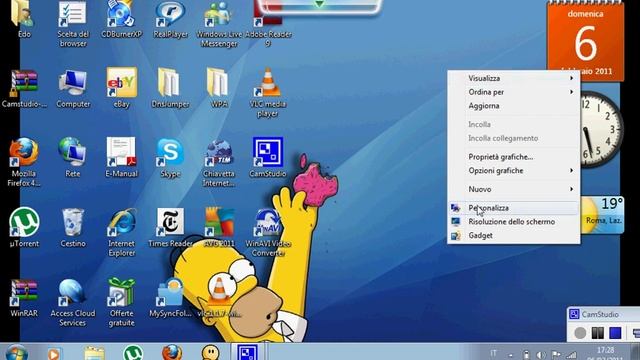This screenshot has width=640, height=360.
Task: Open the E-Manual shortcut
Action: pos(121,158)
